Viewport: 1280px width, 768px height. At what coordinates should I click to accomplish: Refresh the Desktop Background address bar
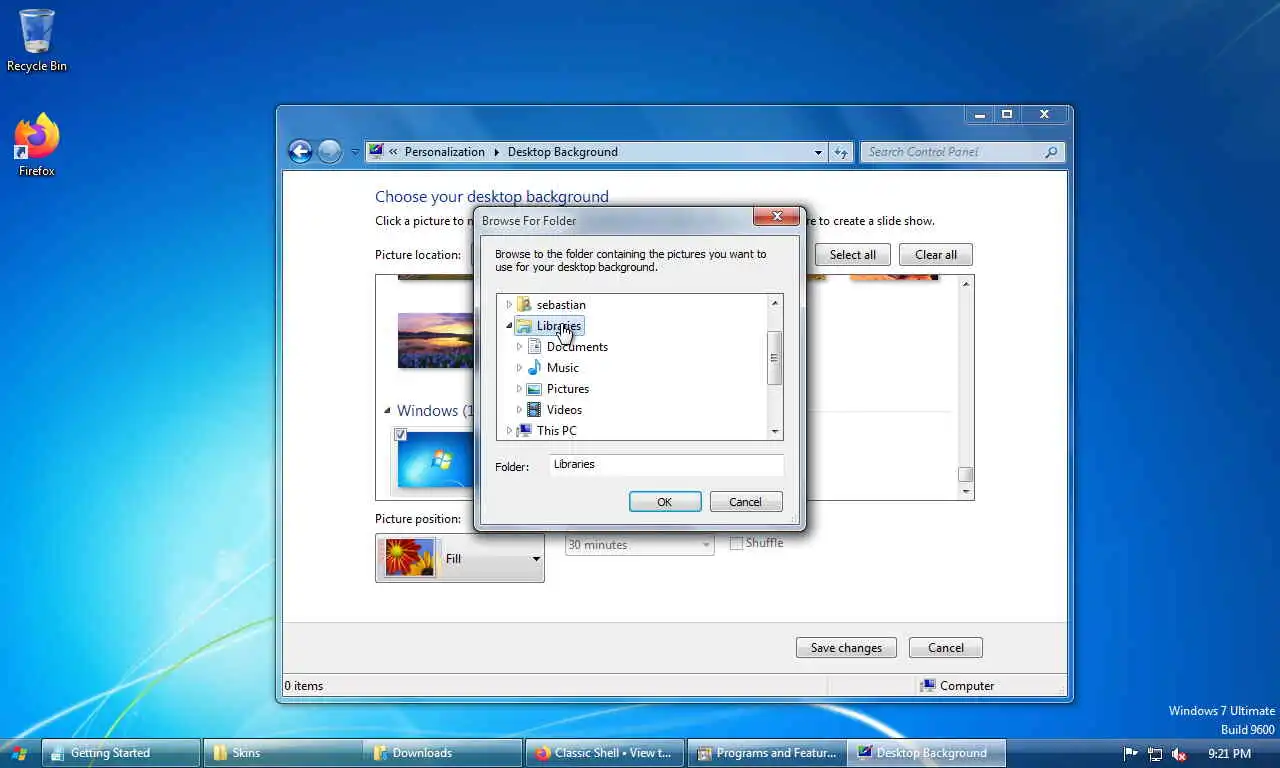tap(841, 152)
